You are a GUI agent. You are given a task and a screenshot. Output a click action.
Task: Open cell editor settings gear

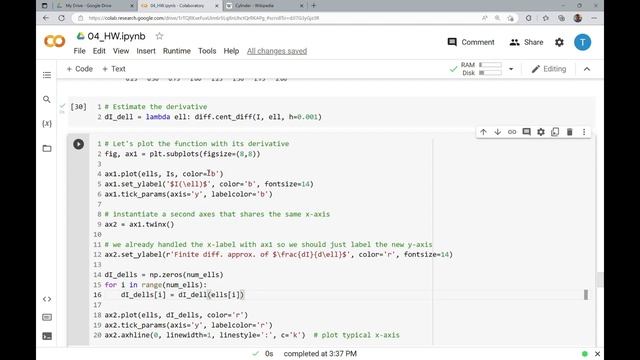point(541,132)
